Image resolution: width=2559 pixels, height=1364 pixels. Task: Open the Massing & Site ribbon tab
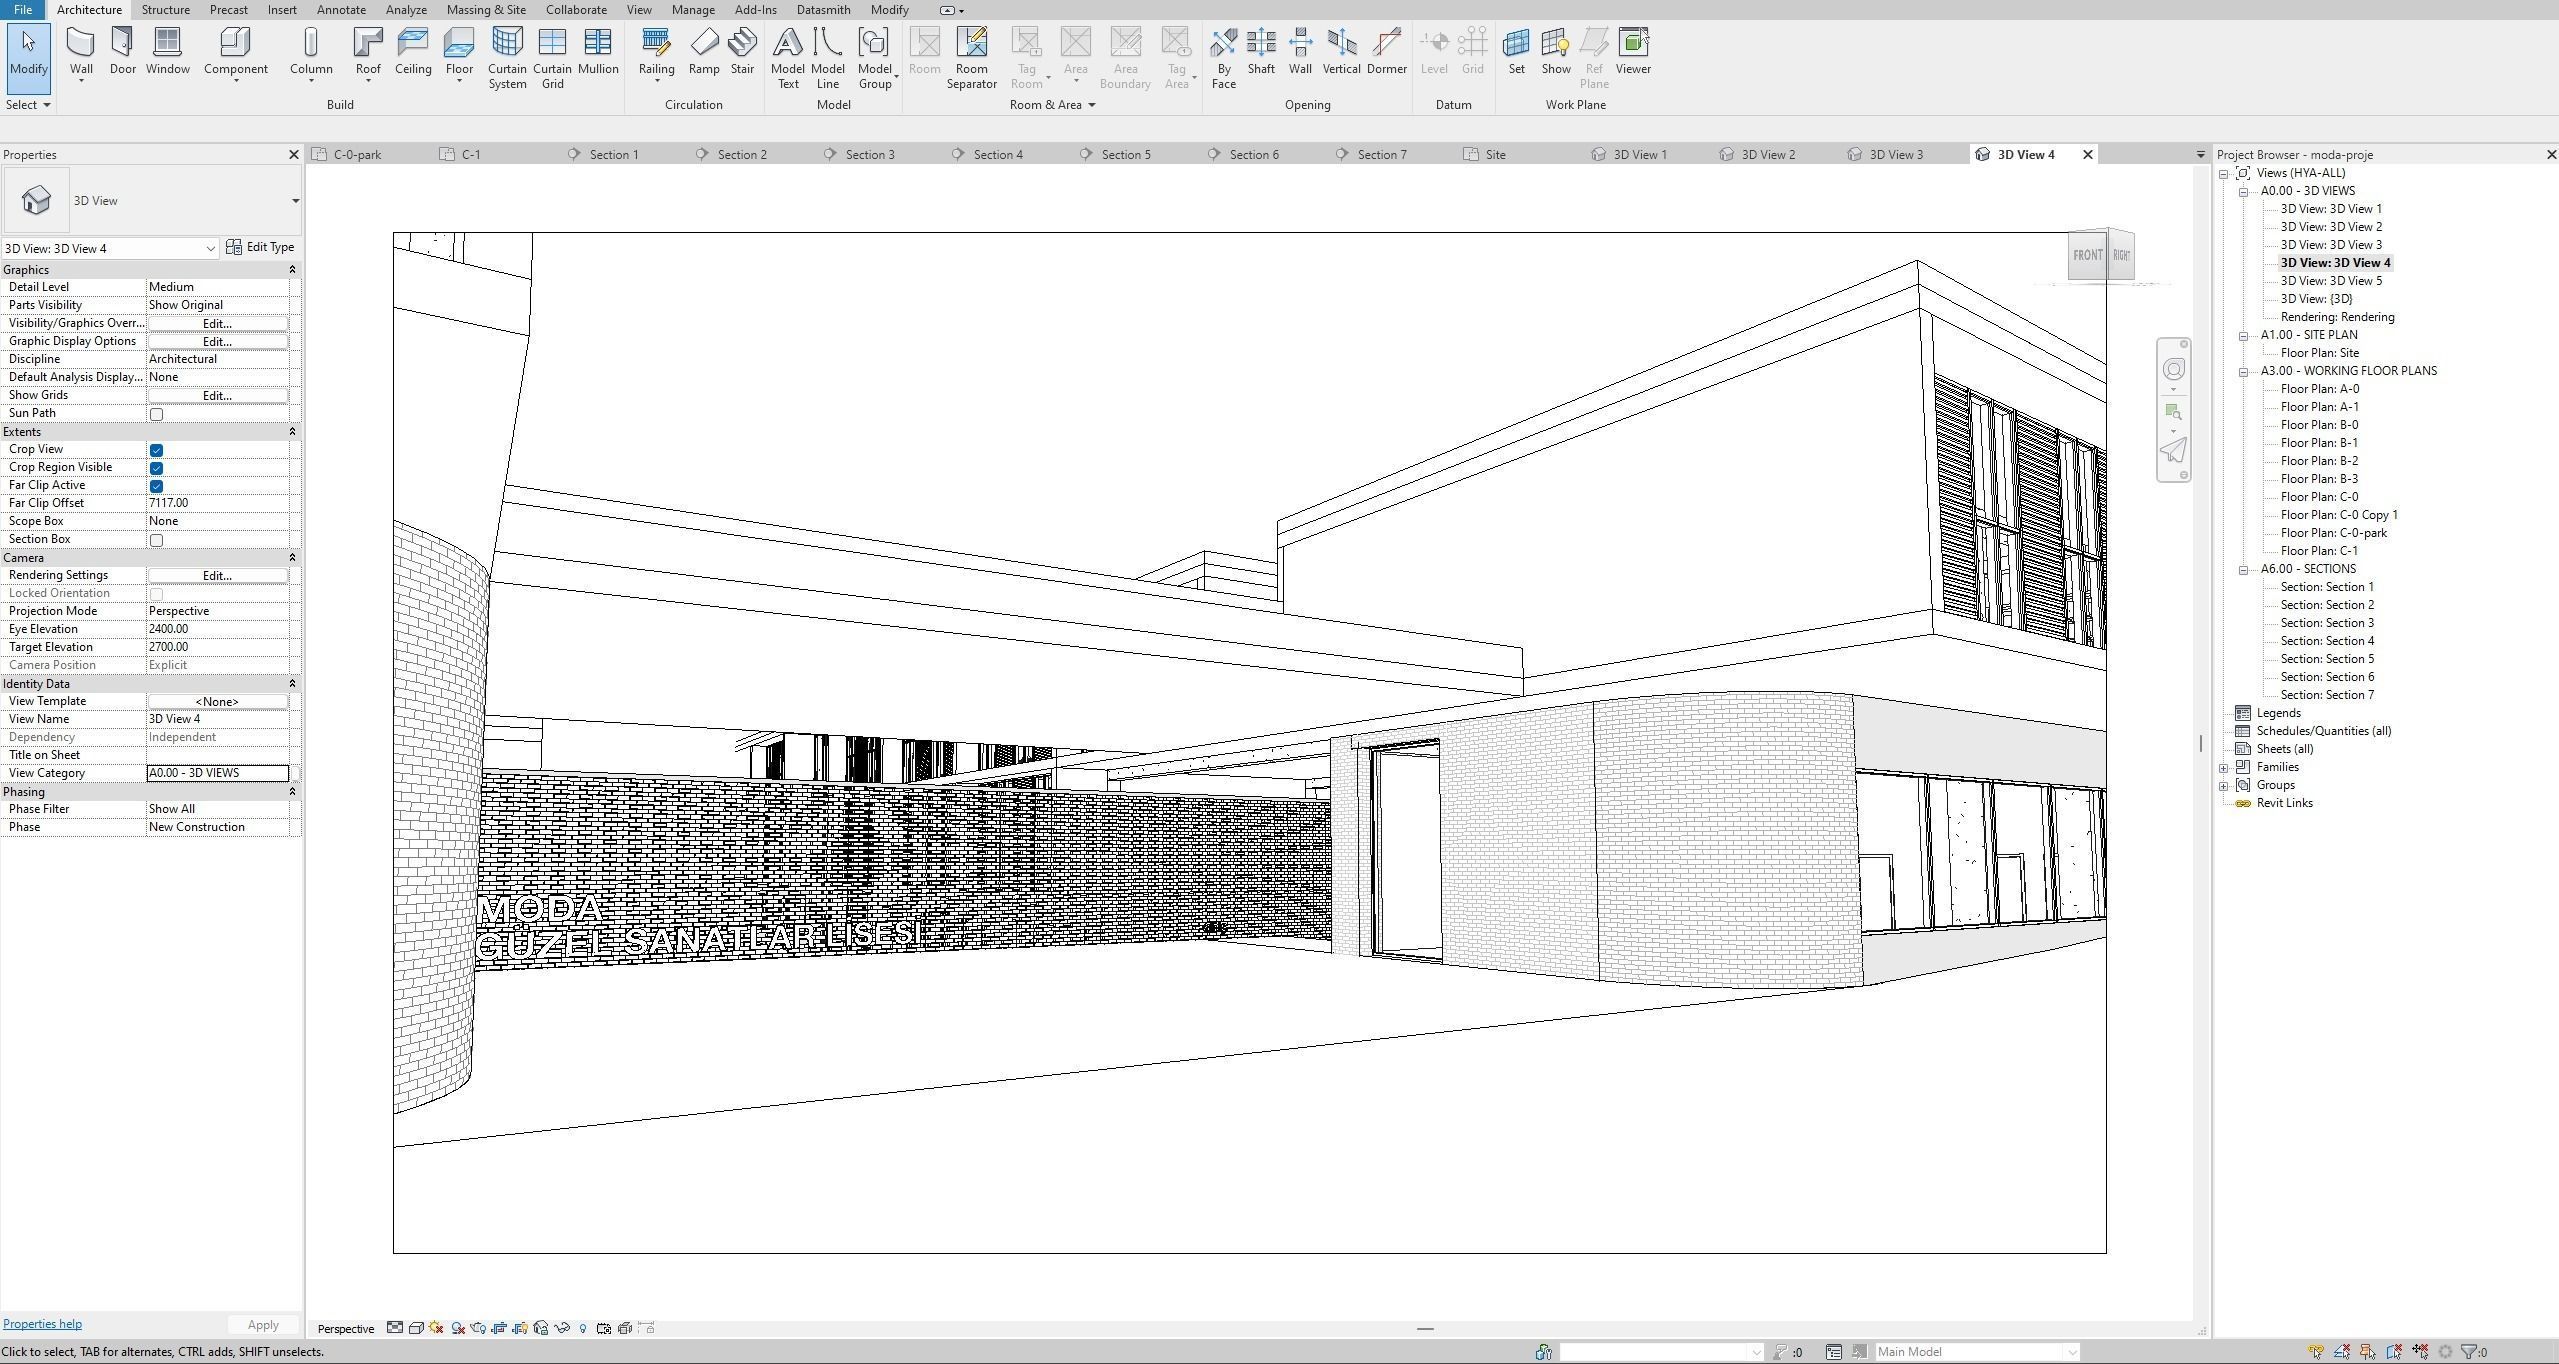click(486, 10)
